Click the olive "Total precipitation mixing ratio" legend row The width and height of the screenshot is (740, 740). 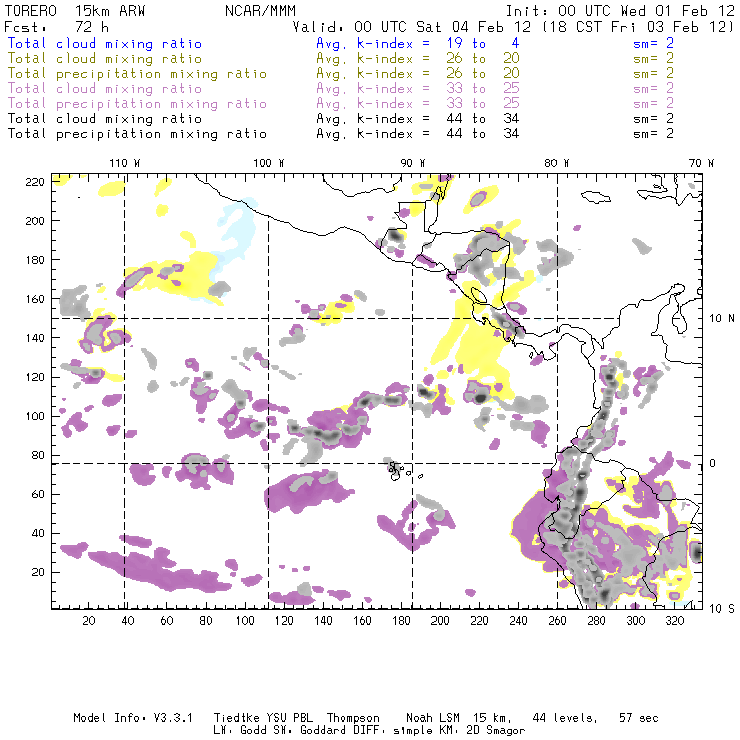137,74
